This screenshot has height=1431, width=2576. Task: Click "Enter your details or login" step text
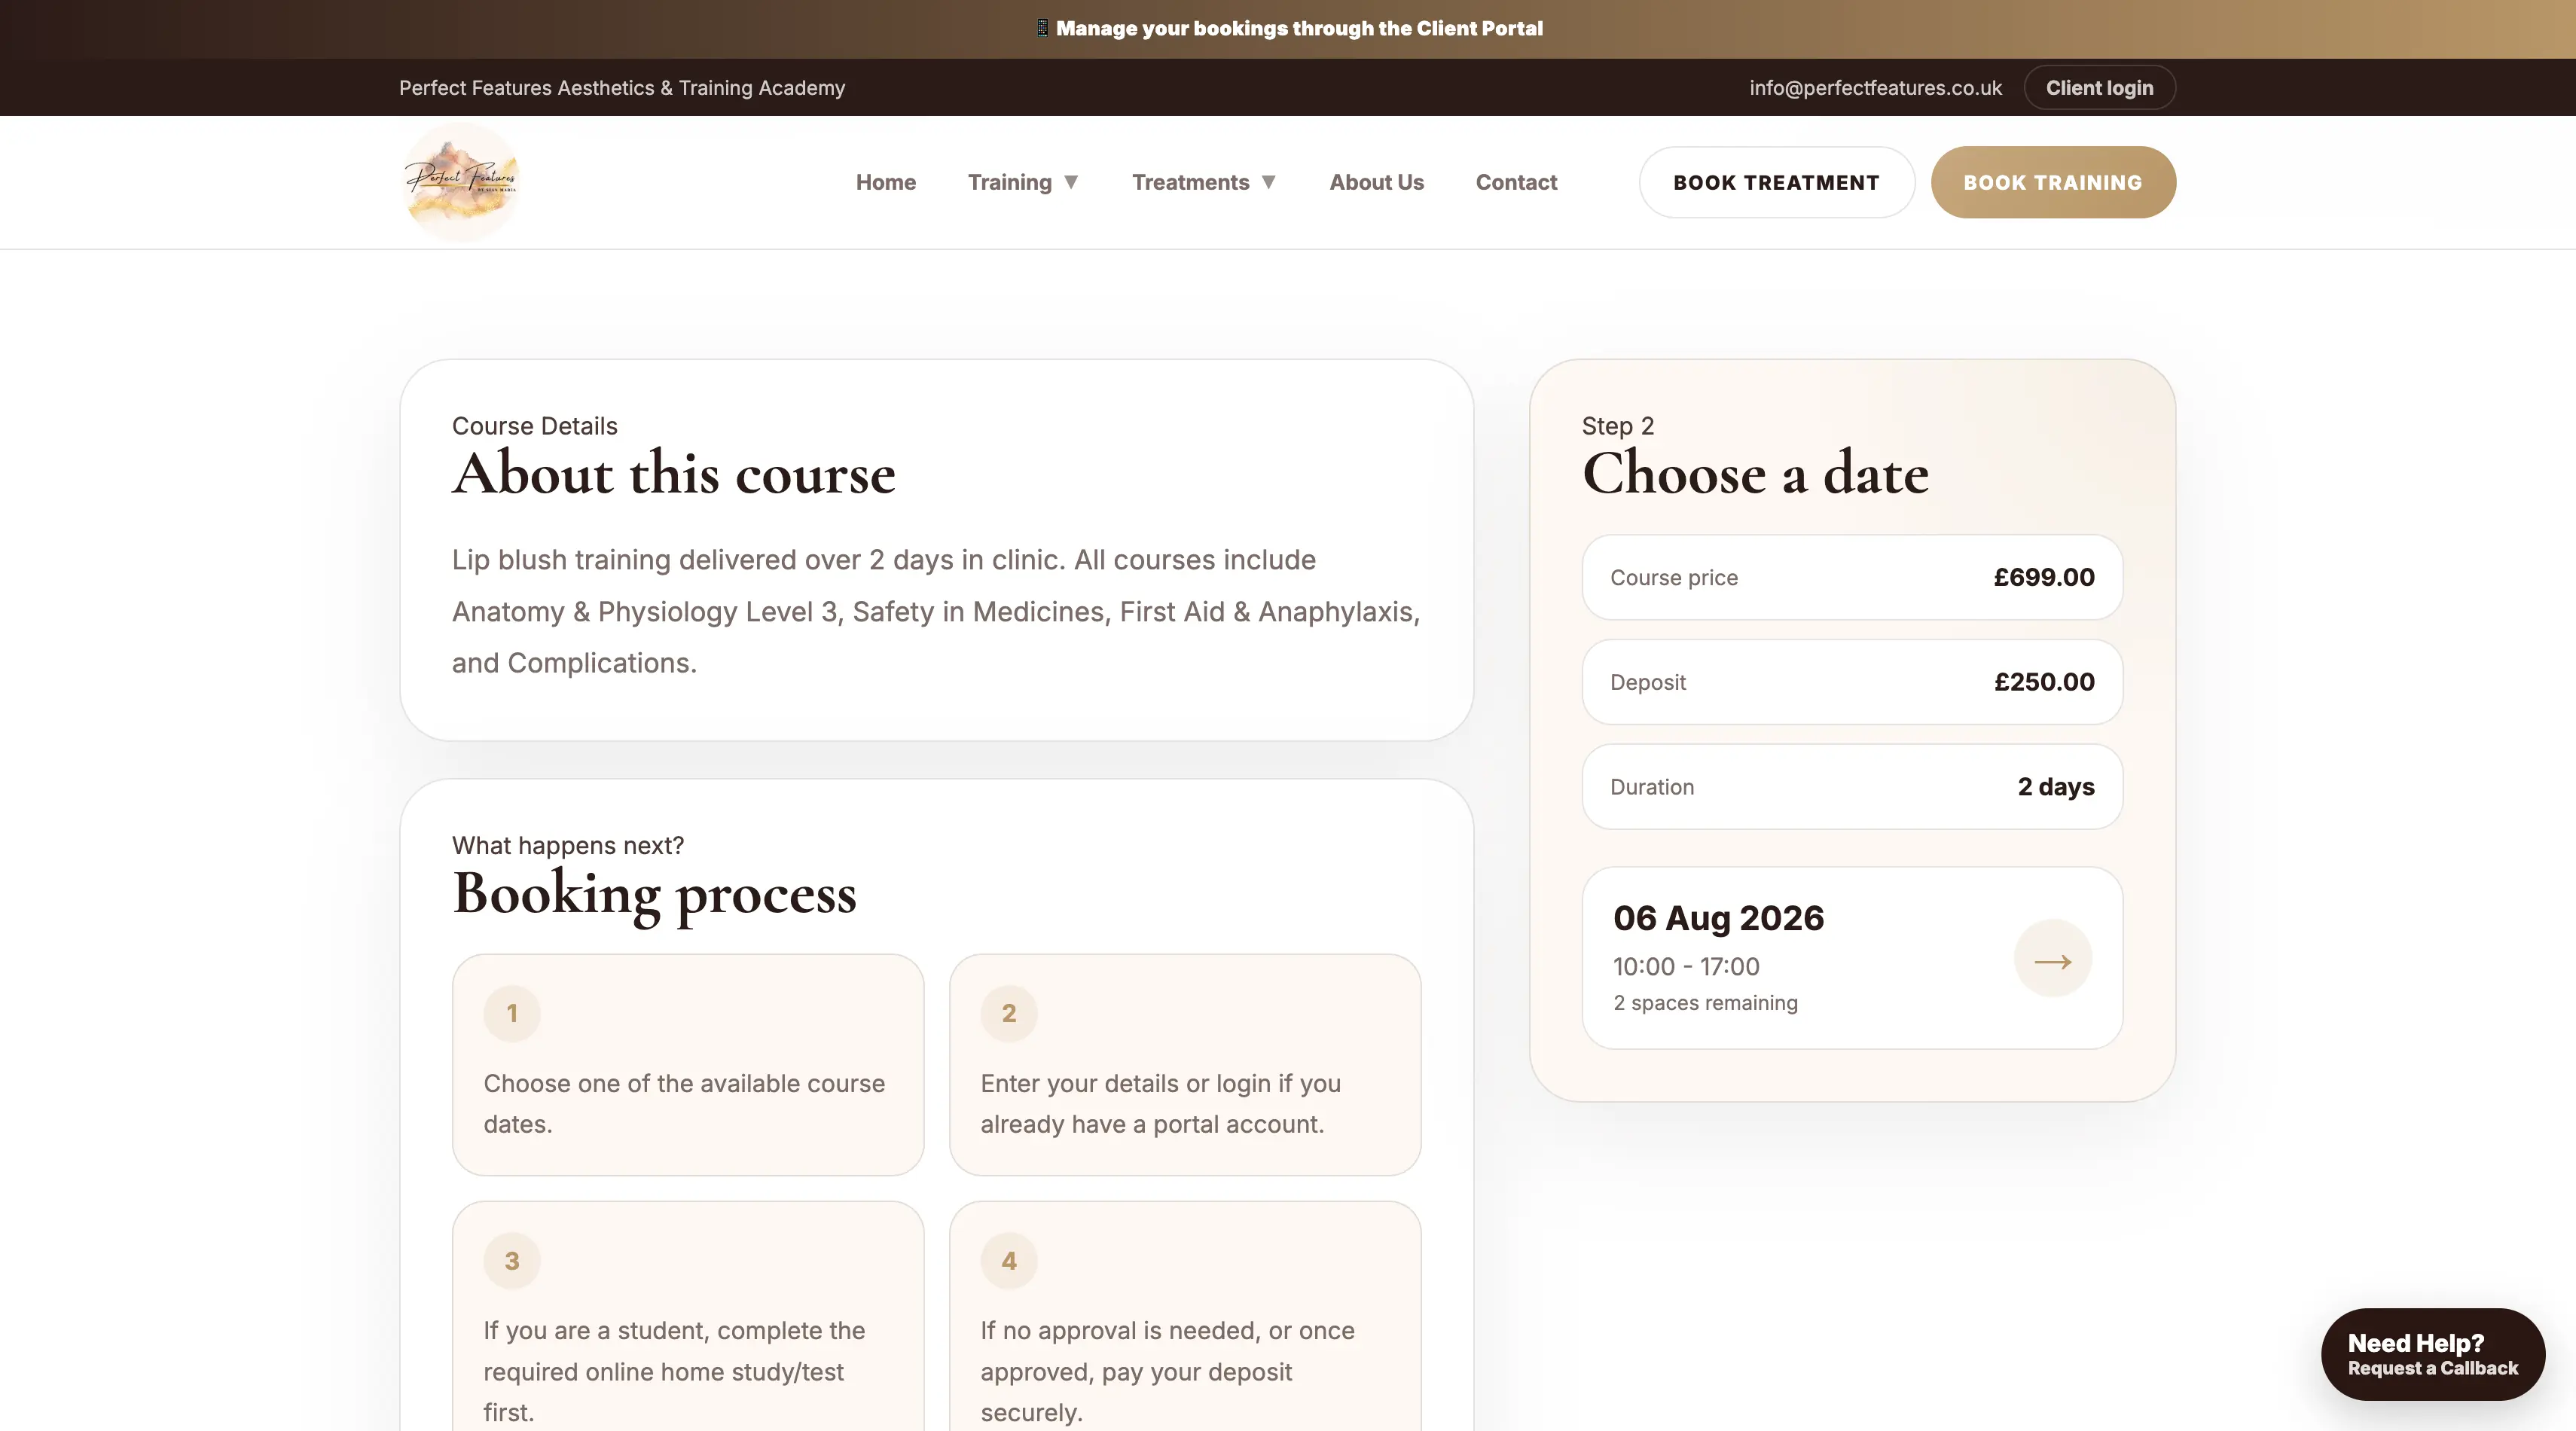1161,1104
